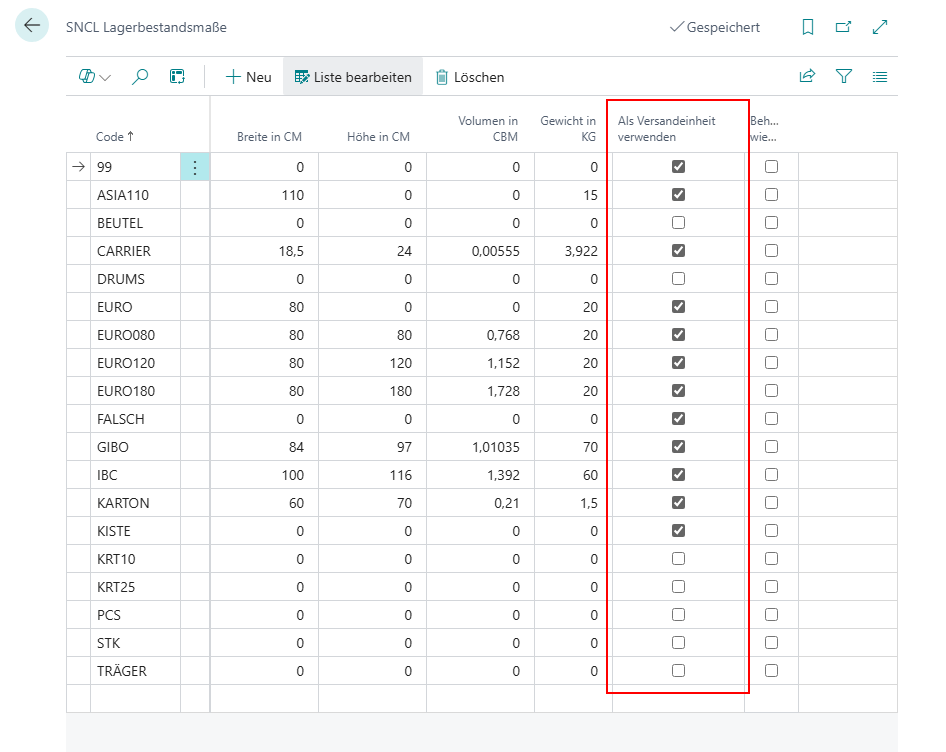Click the Neu button

click(x=248, y=77)
